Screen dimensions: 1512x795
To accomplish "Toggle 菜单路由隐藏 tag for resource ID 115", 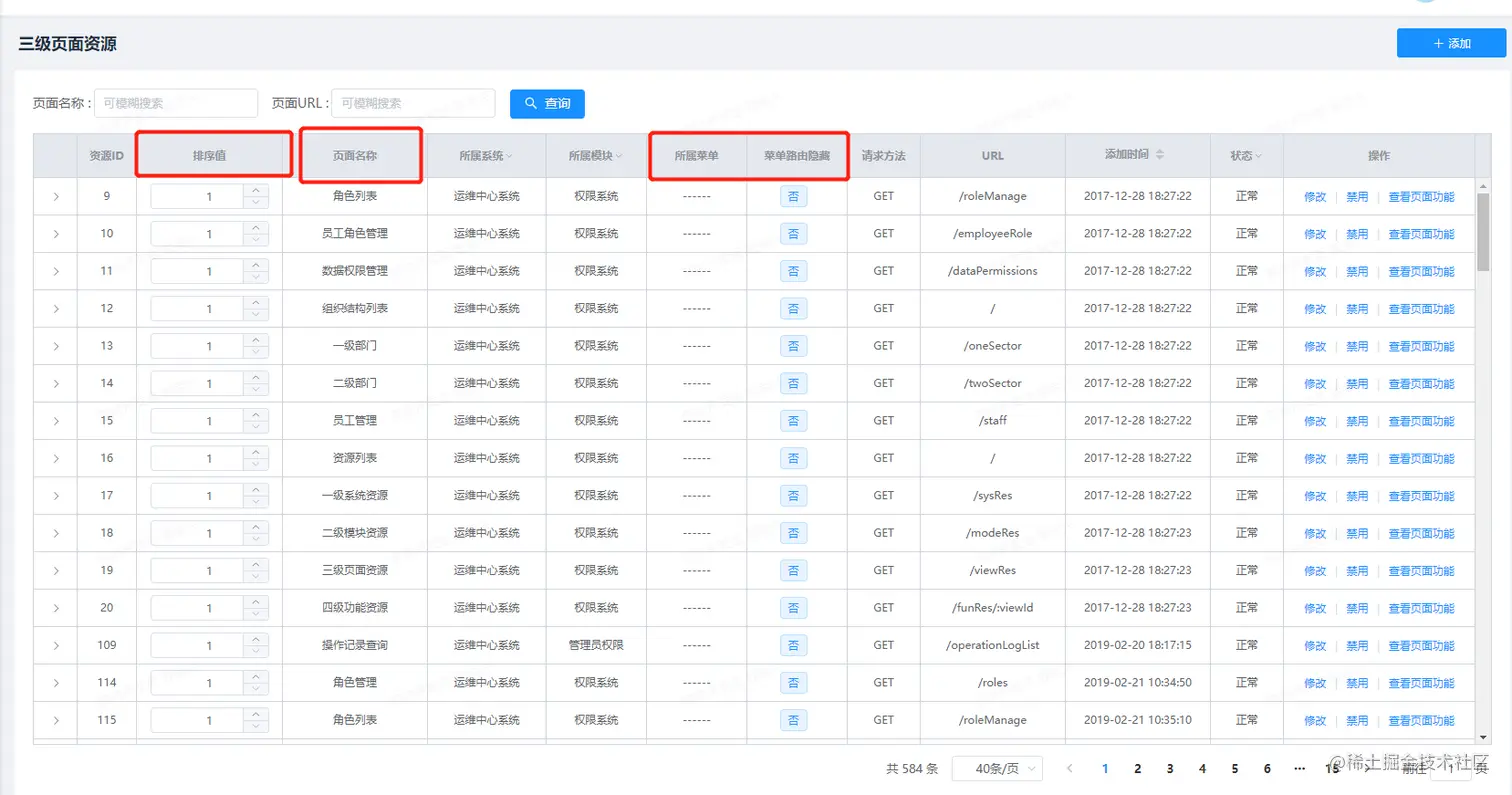I will pos(793,720).
